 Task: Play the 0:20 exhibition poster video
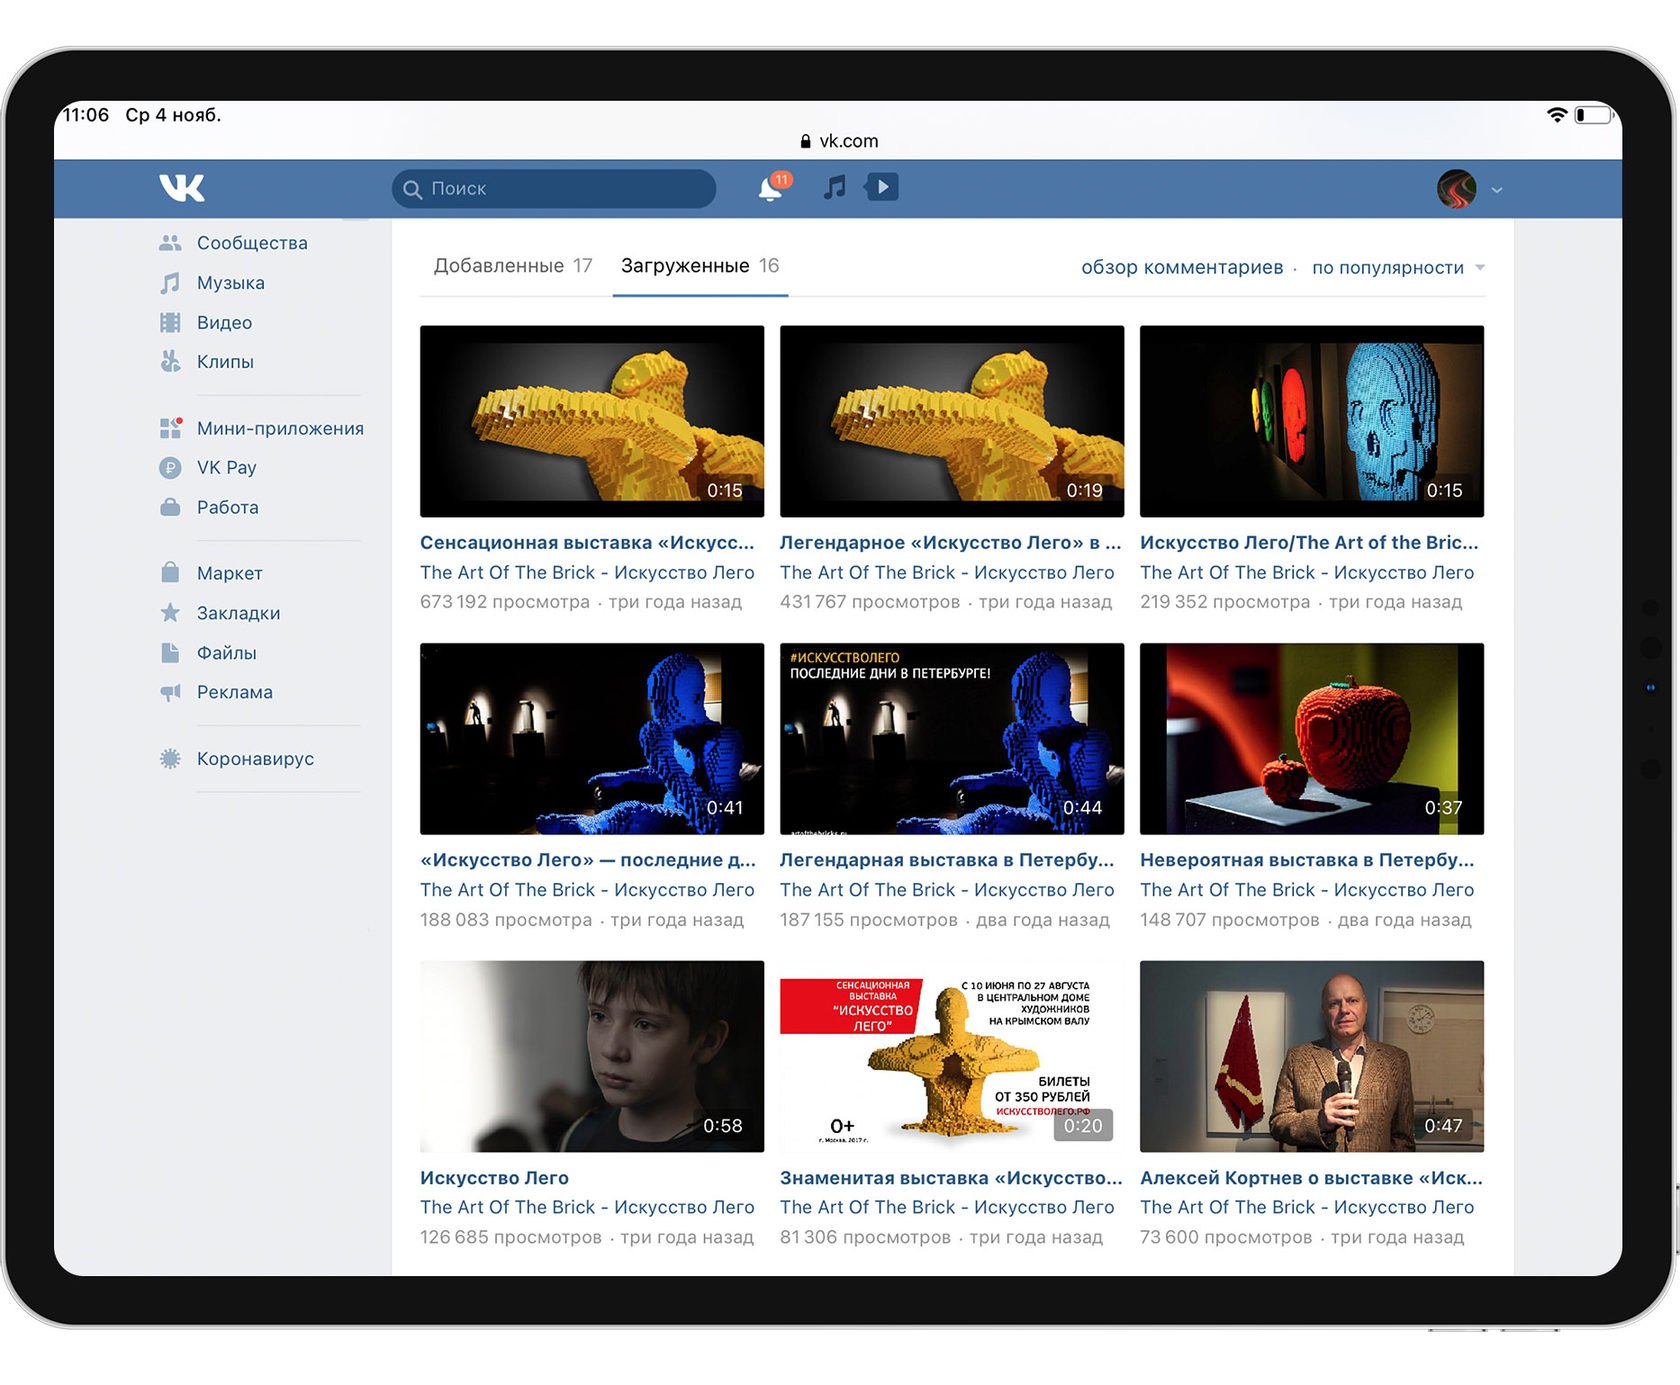(x=952, y=1056)
